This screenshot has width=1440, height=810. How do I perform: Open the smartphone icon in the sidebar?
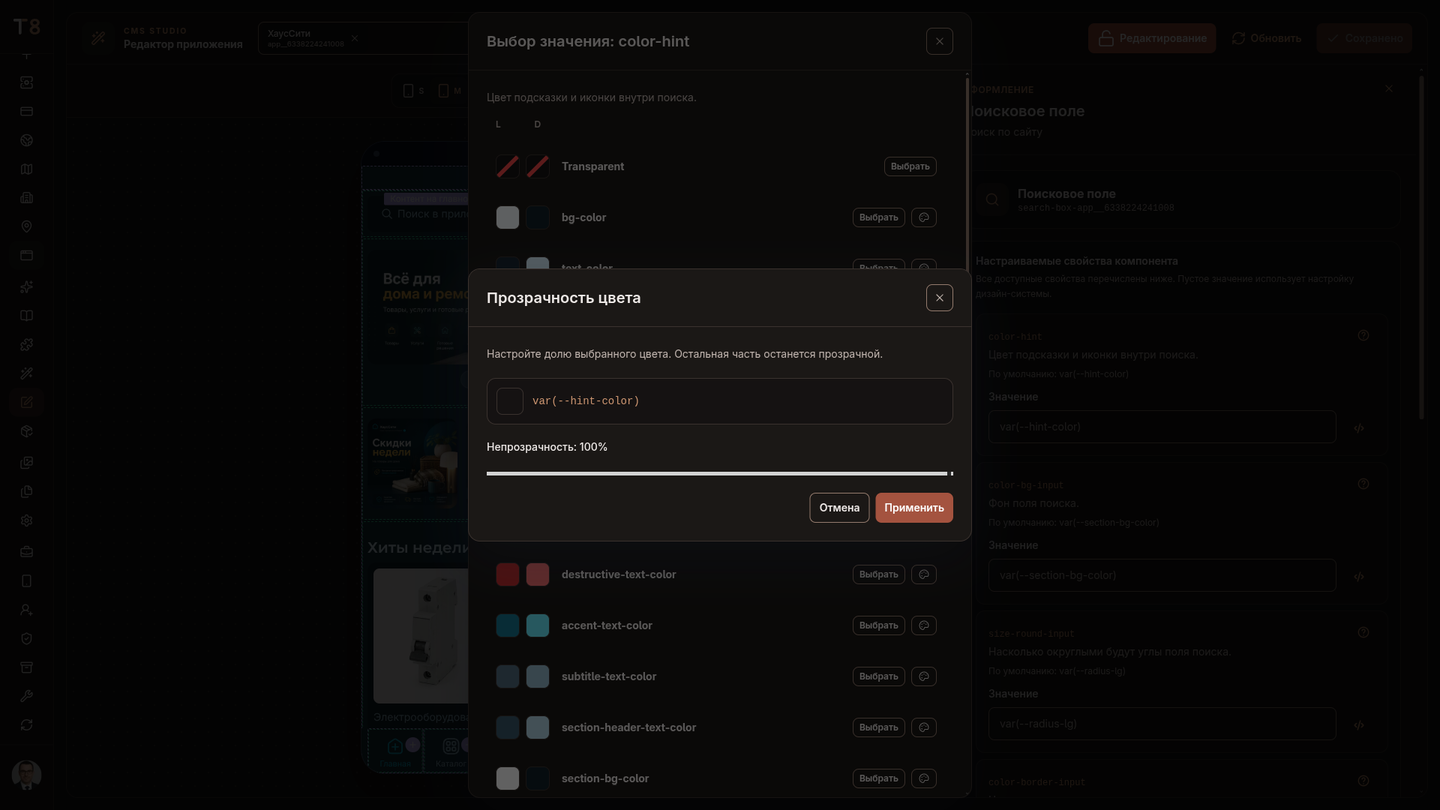pos(27,581)
